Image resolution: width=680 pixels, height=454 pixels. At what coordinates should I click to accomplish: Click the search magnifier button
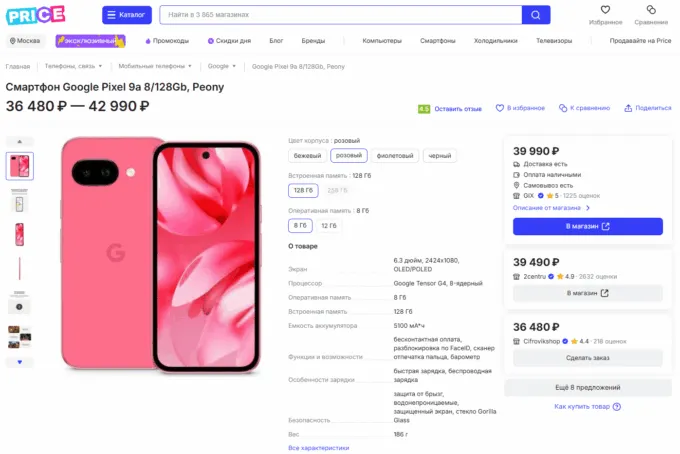536,15
